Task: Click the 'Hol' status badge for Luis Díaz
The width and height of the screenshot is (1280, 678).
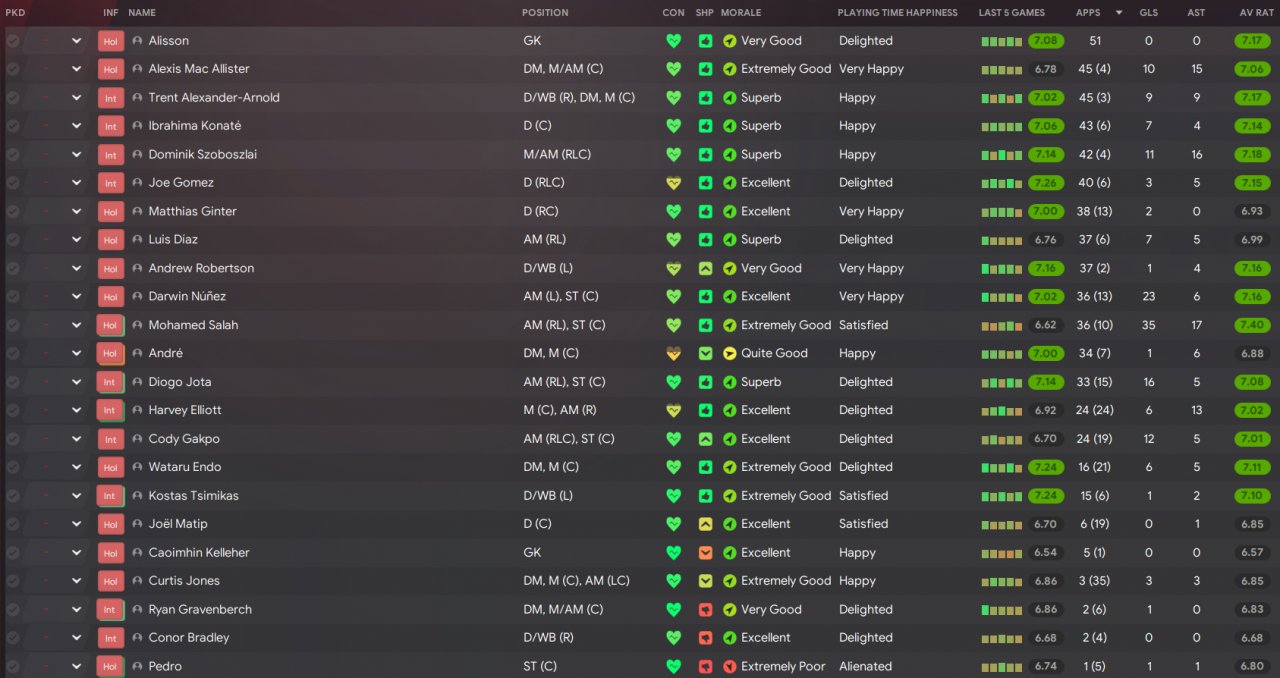Action: tap(110, 240)
